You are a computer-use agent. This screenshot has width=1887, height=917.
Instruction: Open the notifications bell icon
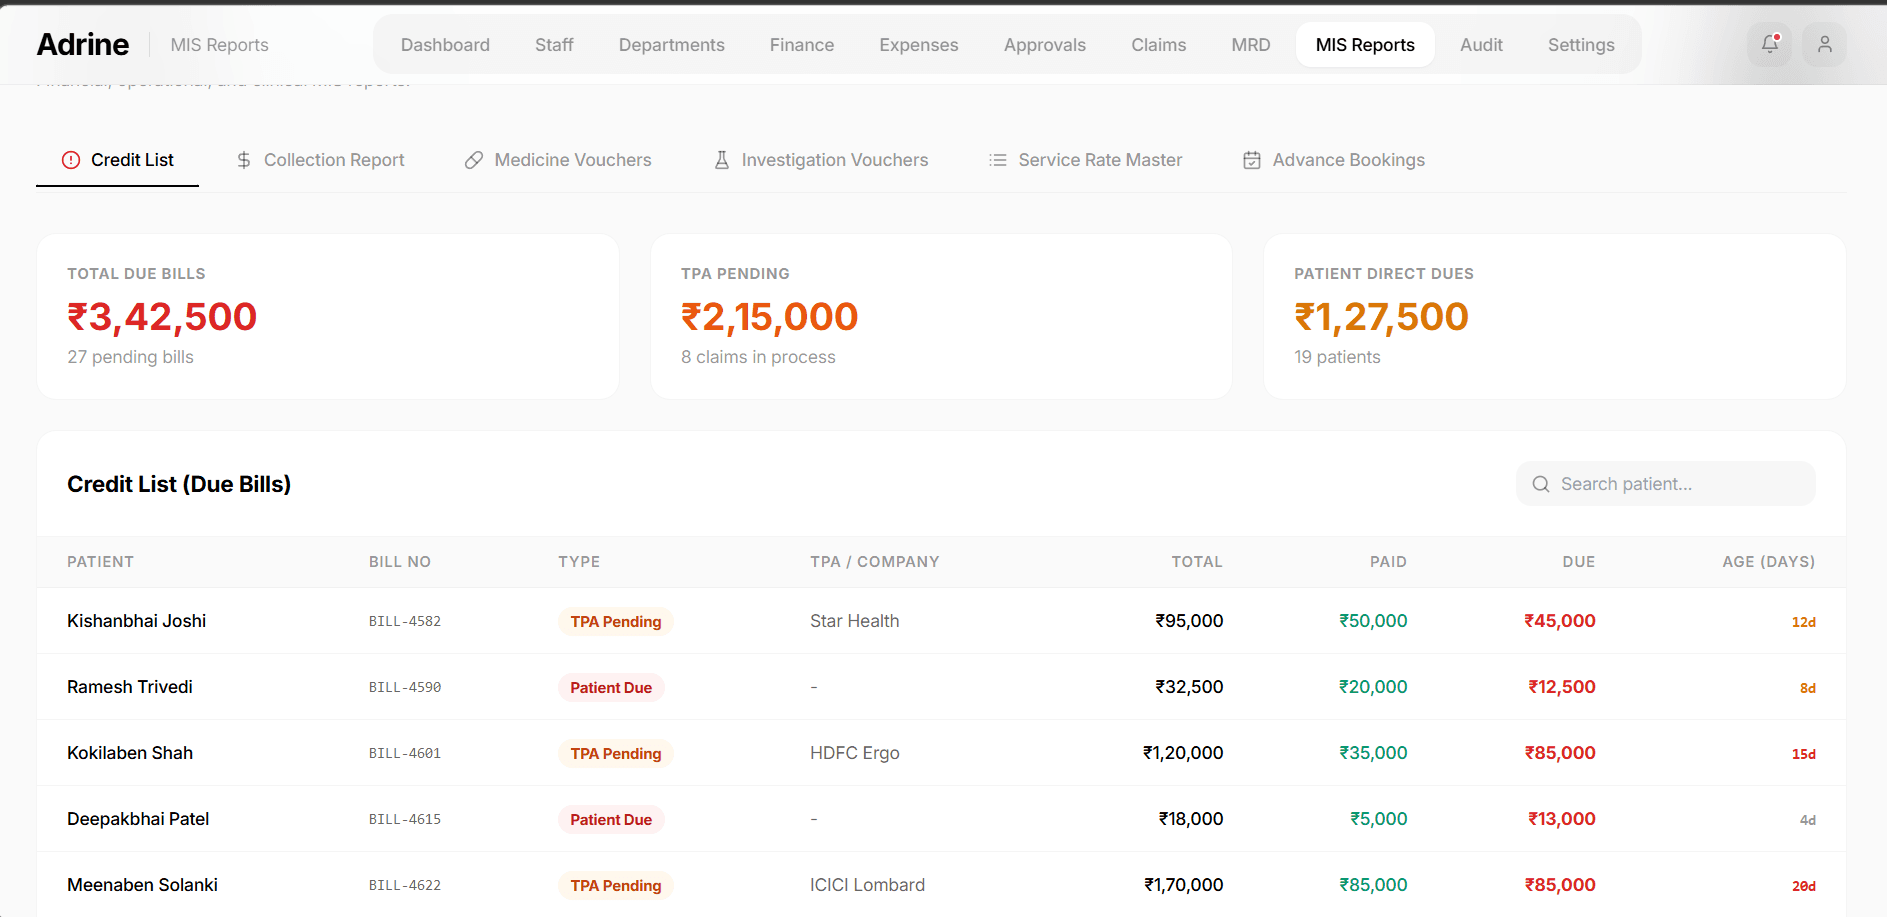click(x=1769, y=44)
